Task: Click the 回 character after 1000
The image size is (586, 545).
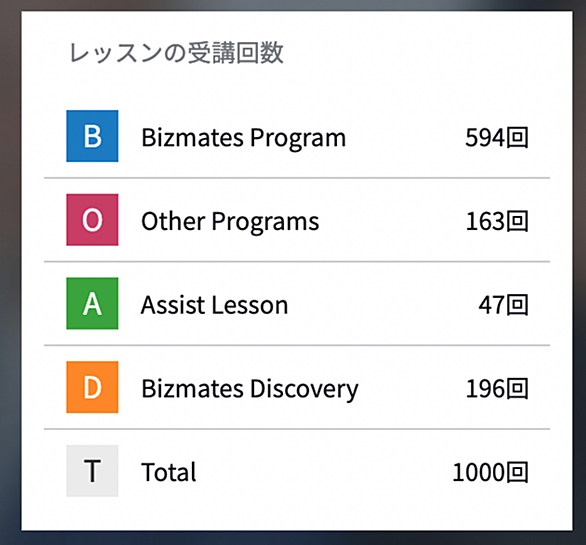Action: 518,472
